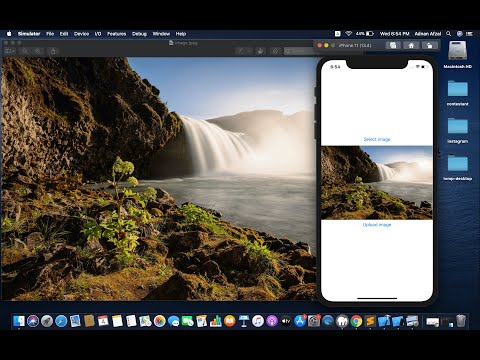Viewport: 480px width, 360px height.
Task: Open Finder from the Dock
Action: (x=19, y=321)
